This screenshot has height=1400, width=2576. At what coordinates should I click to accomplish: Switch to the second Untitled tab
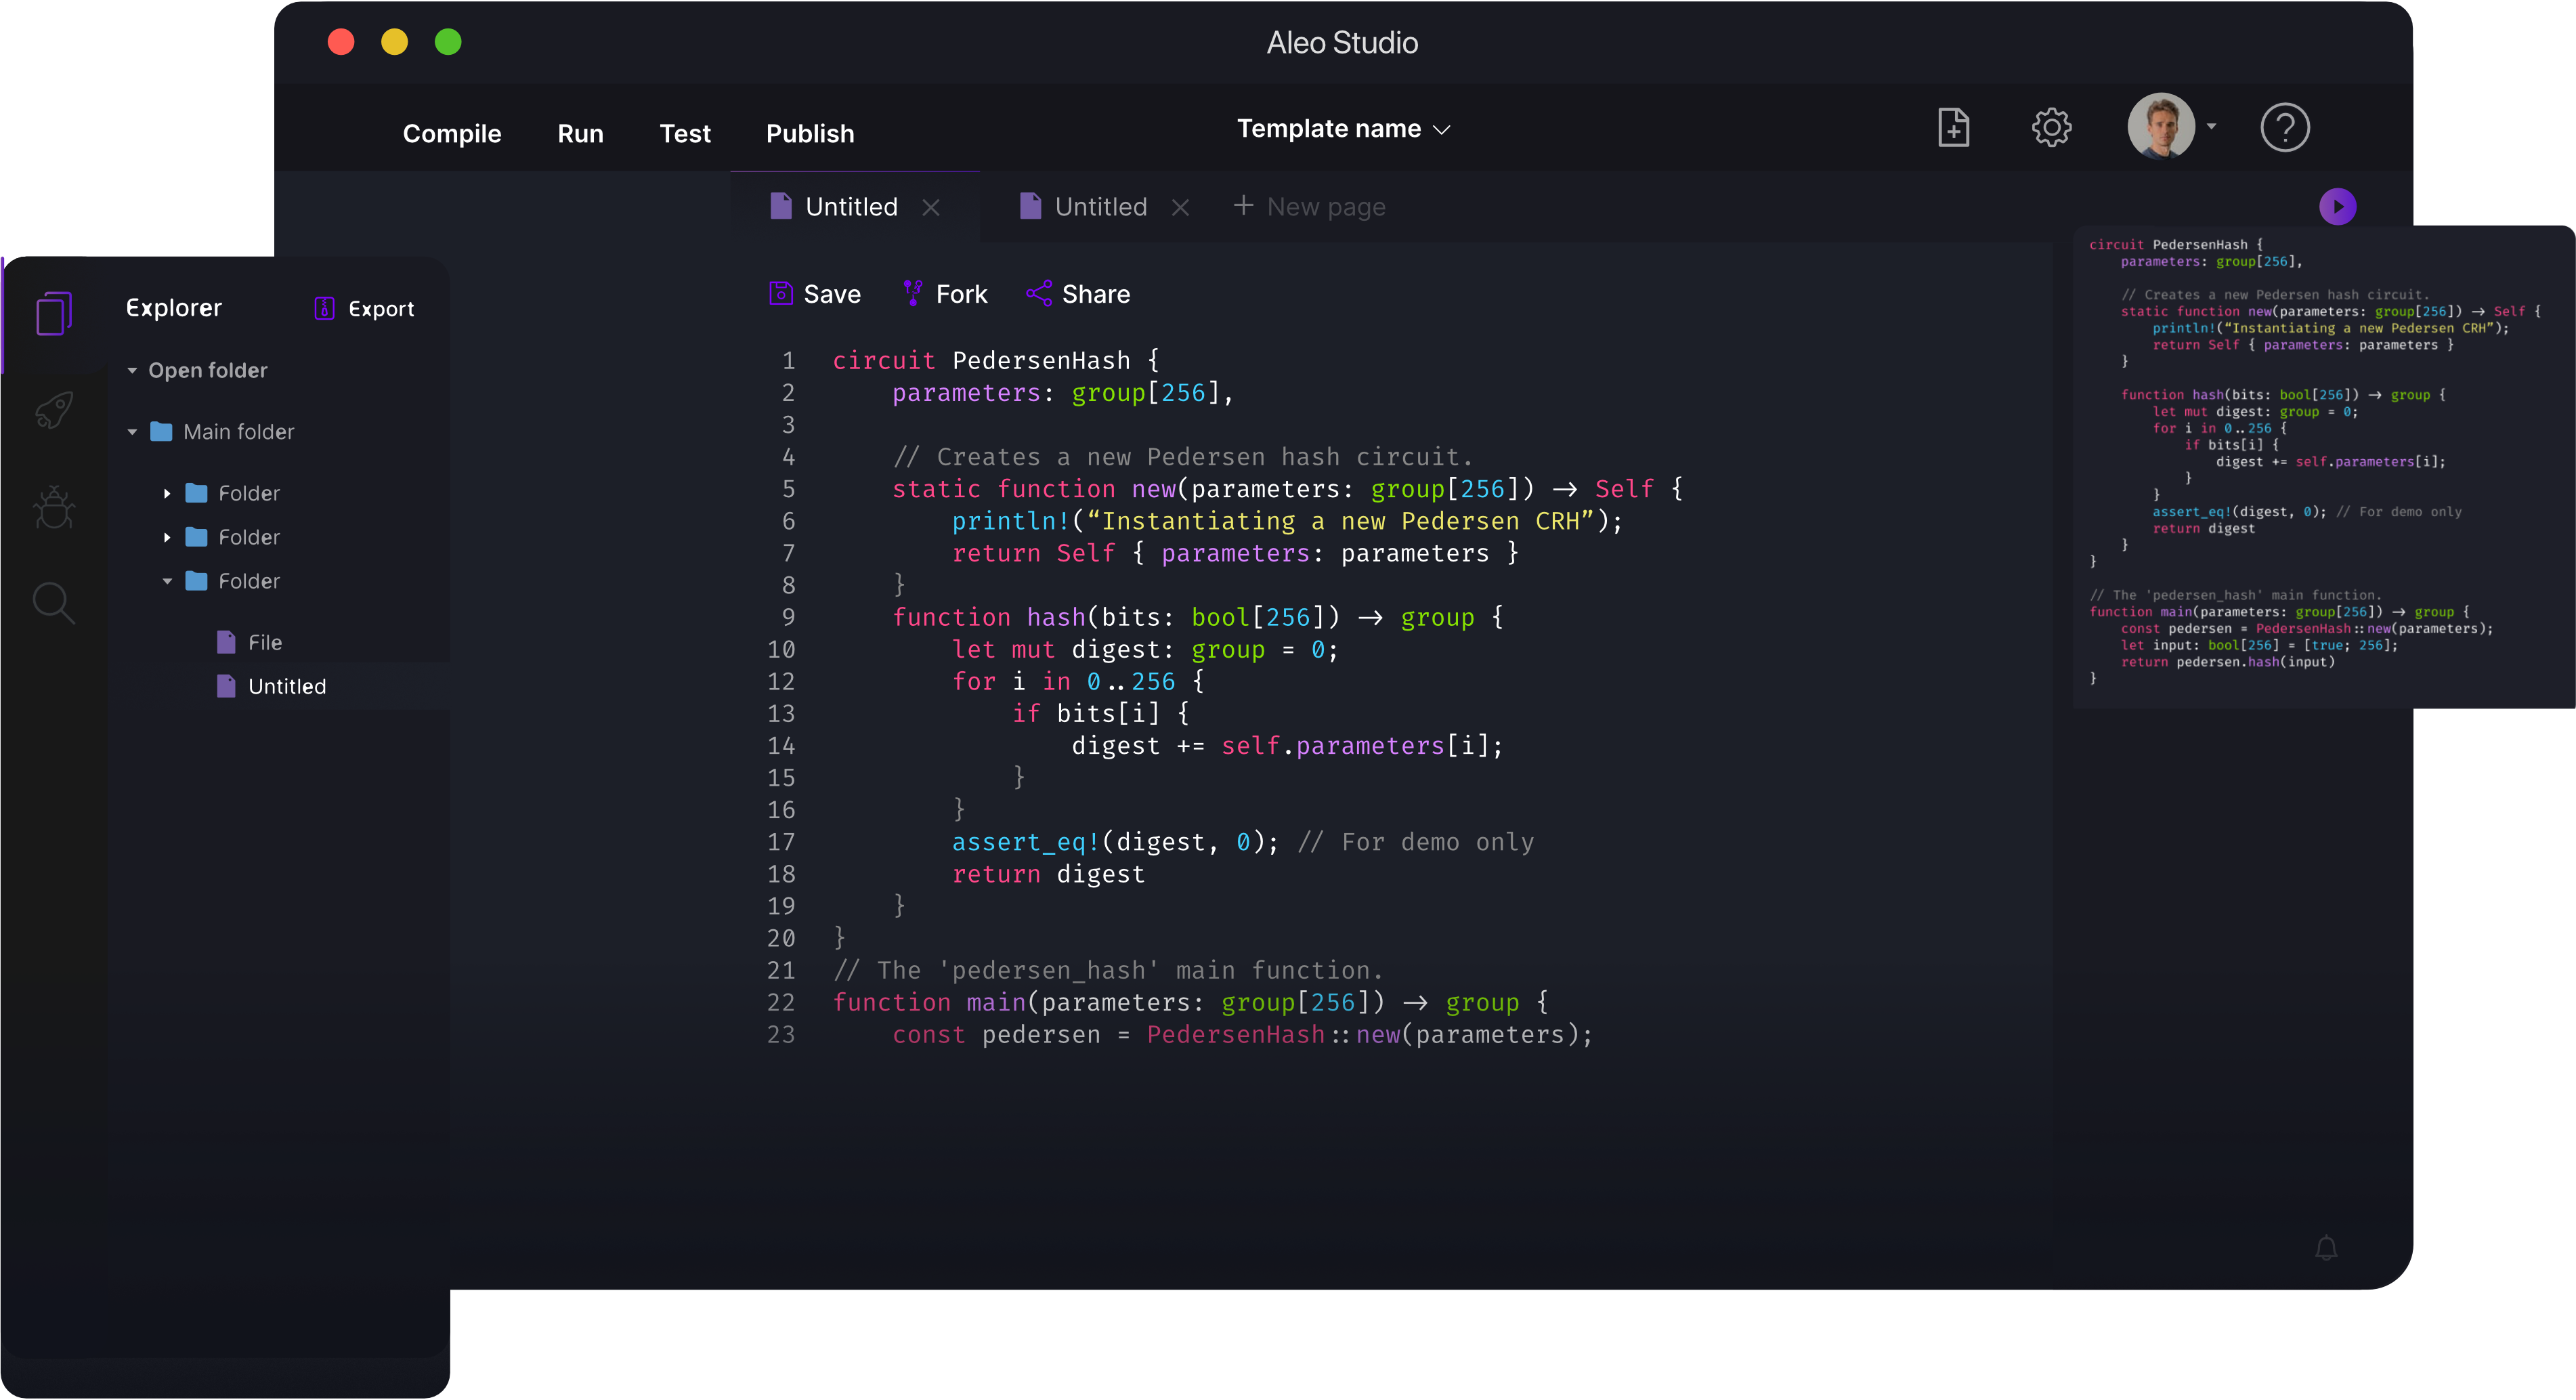click(x=1099, y=207)
